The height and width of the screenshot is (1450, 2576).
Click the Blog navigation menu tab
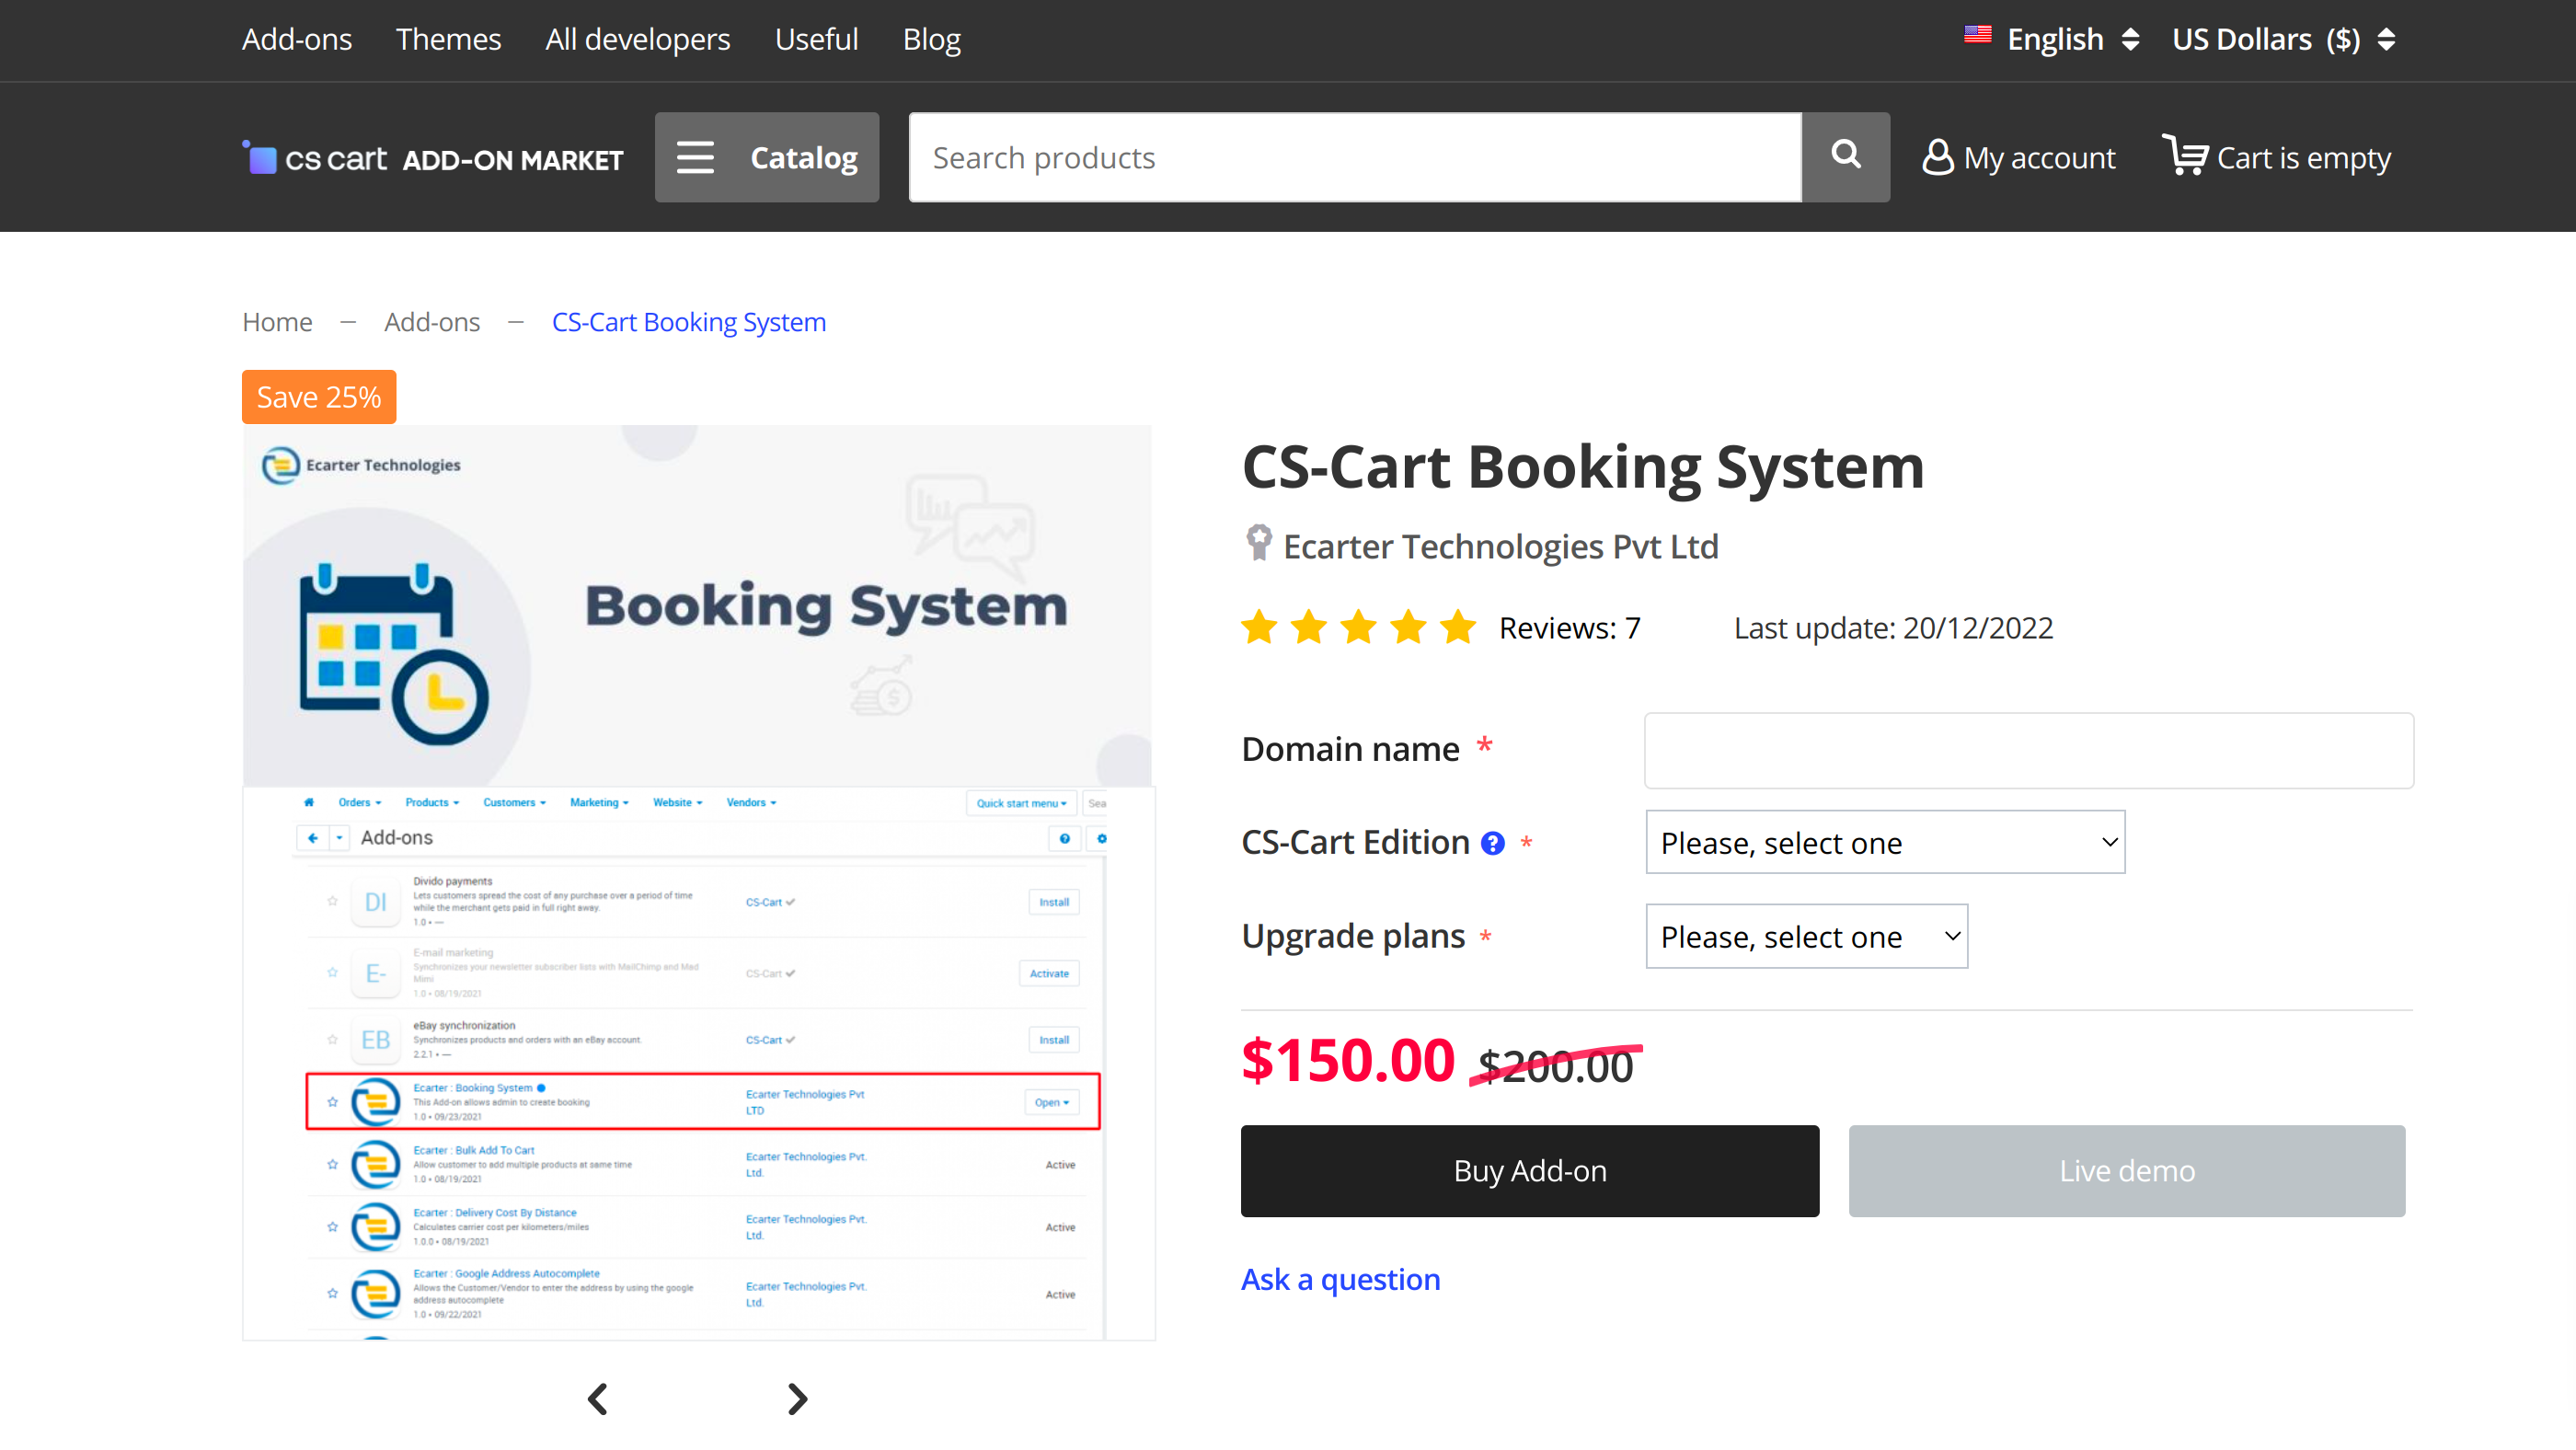931,39
